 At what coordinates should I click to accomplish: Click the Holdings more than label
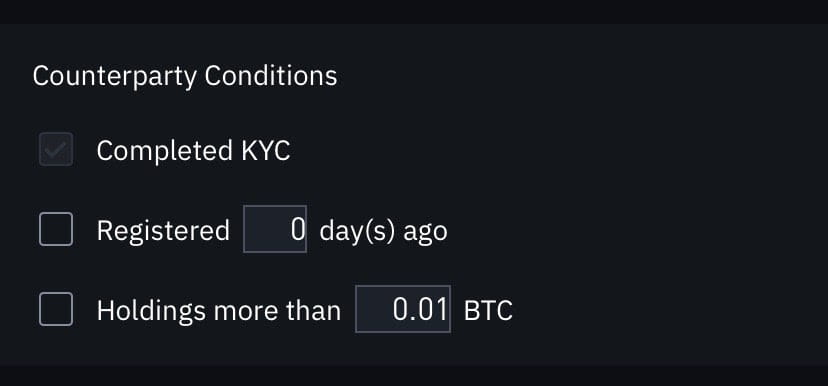click(219, 310)
